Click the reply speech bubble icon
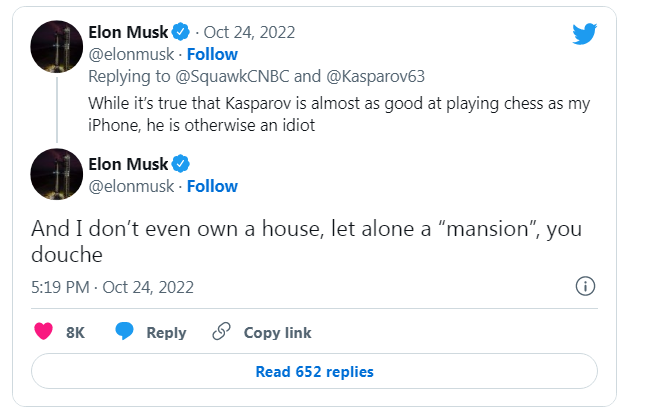This screenshot has width=646, height=419. pyautogui.click(x=124, y=332)
